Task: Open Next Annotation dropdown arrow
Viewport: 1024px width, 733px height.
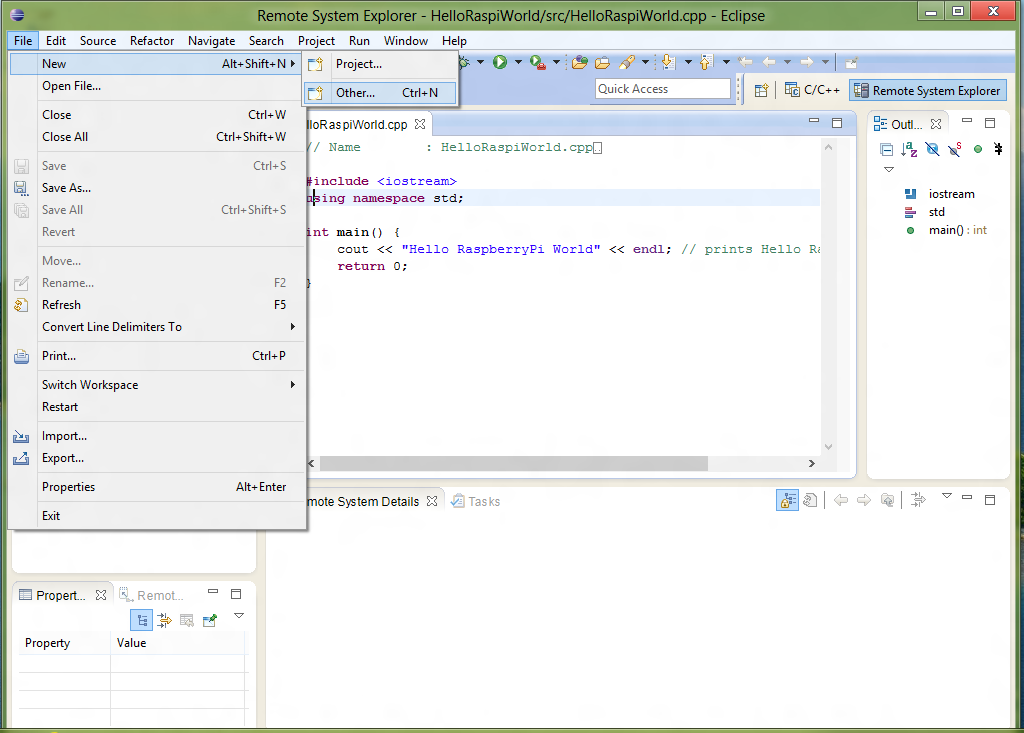Action: [x=688, y=63]
